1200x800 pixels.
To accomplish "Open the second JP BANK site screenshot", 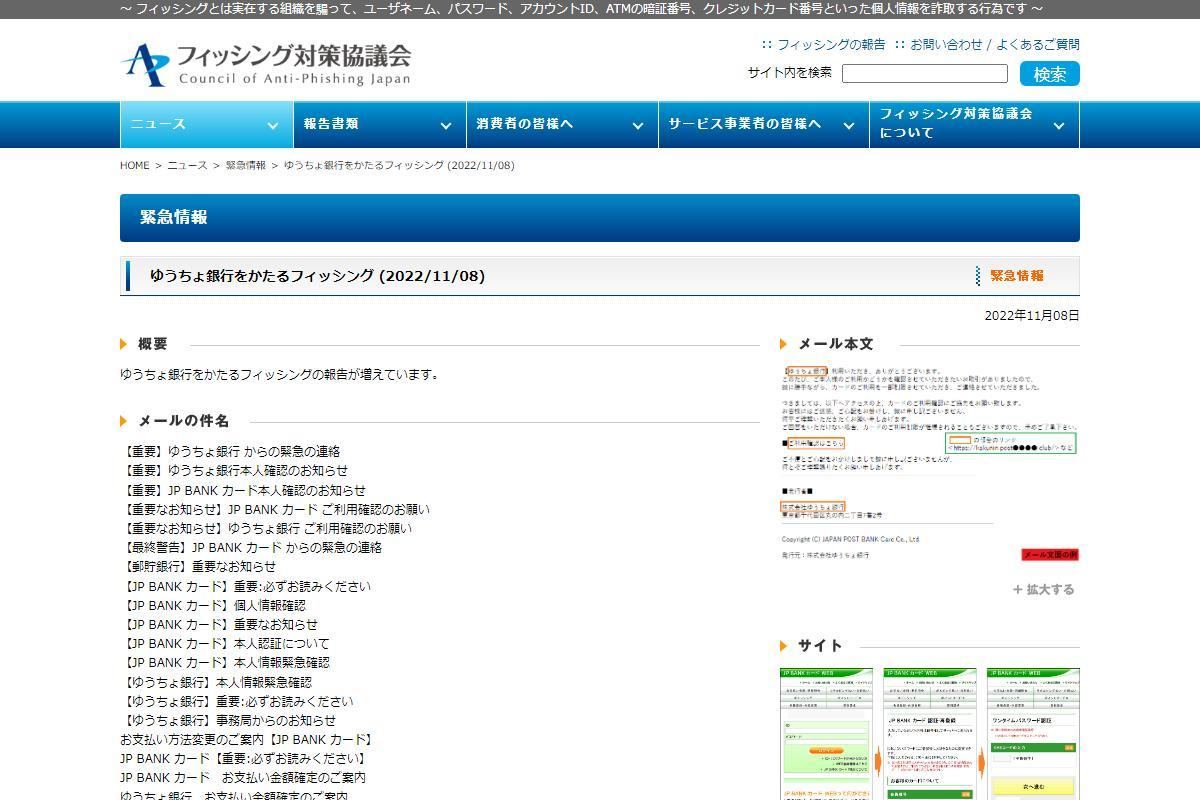I will point(930,734).
